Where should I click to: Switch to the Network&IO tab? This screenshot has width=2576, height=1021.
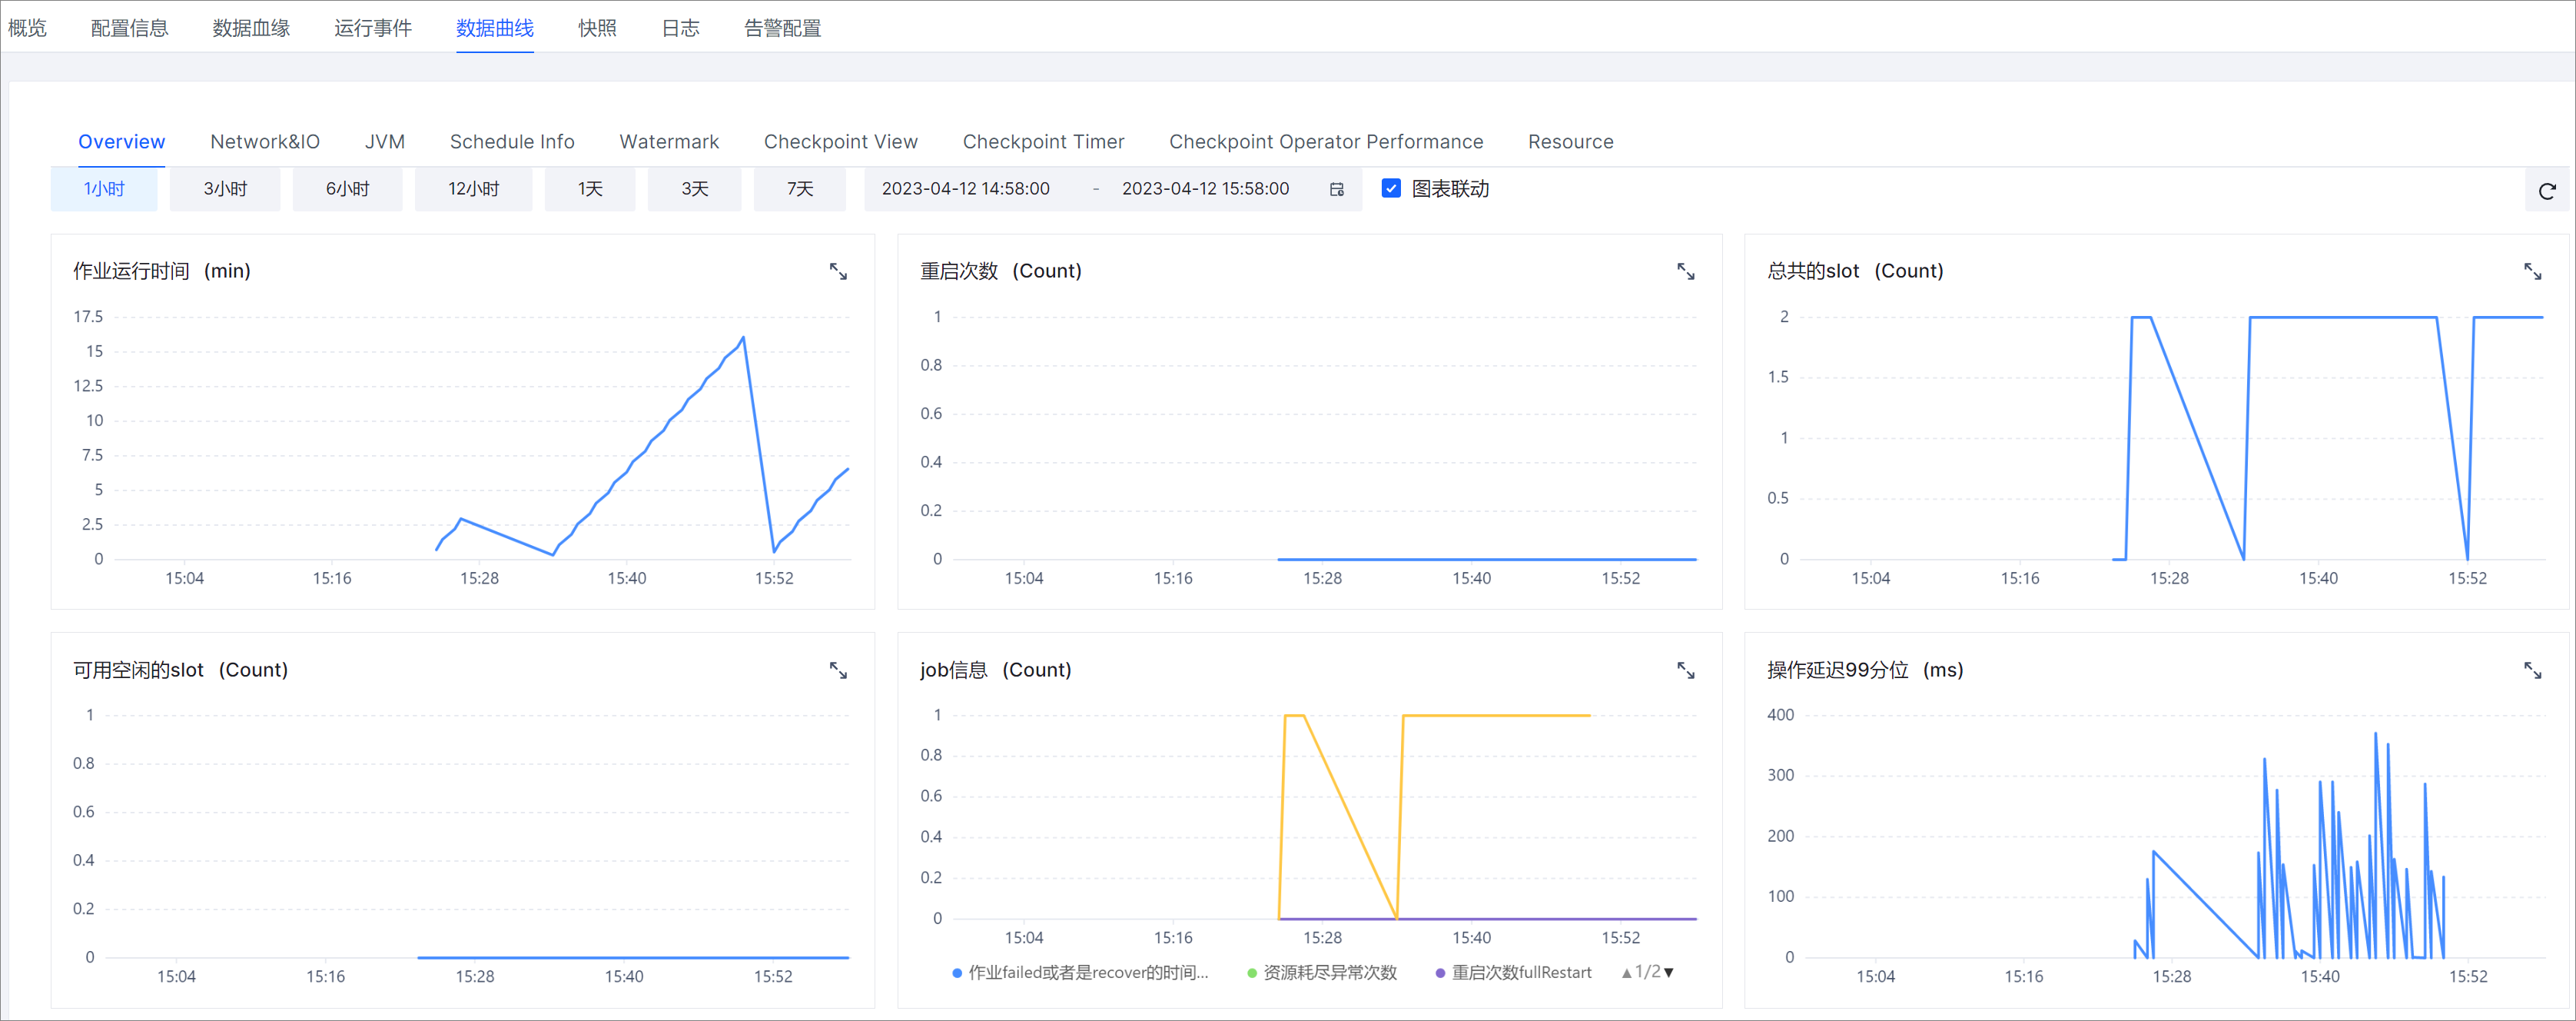pyautogui.click(x=265, y=142)
